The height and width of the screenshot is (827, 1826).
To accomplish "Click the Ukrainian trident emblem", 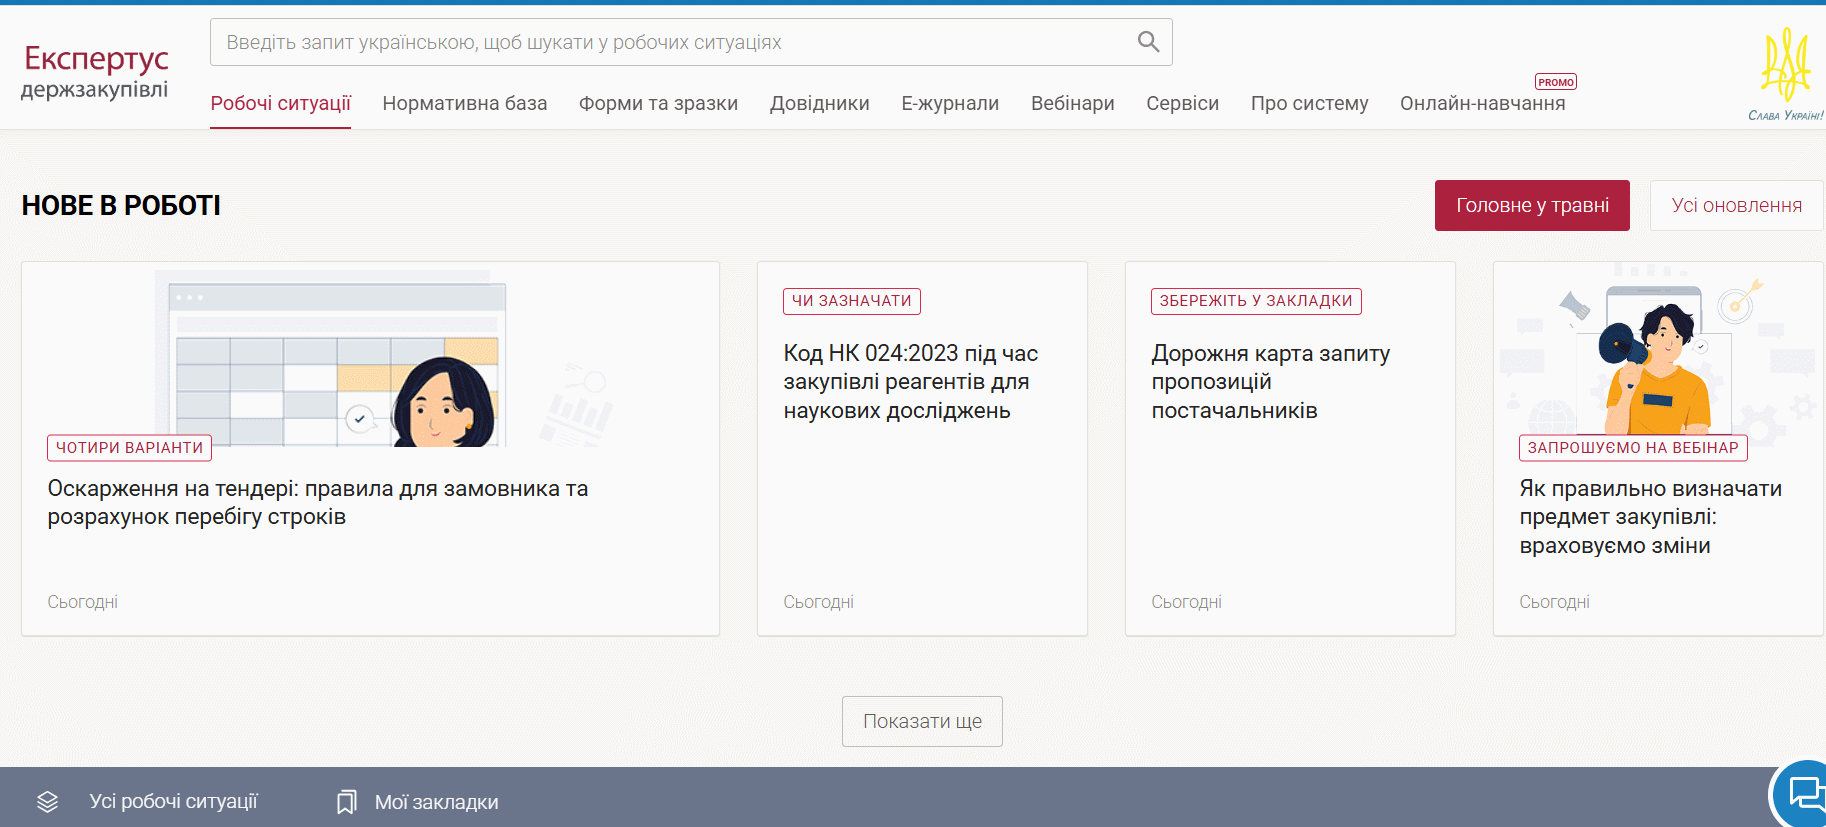I will tap(1785, 66).
